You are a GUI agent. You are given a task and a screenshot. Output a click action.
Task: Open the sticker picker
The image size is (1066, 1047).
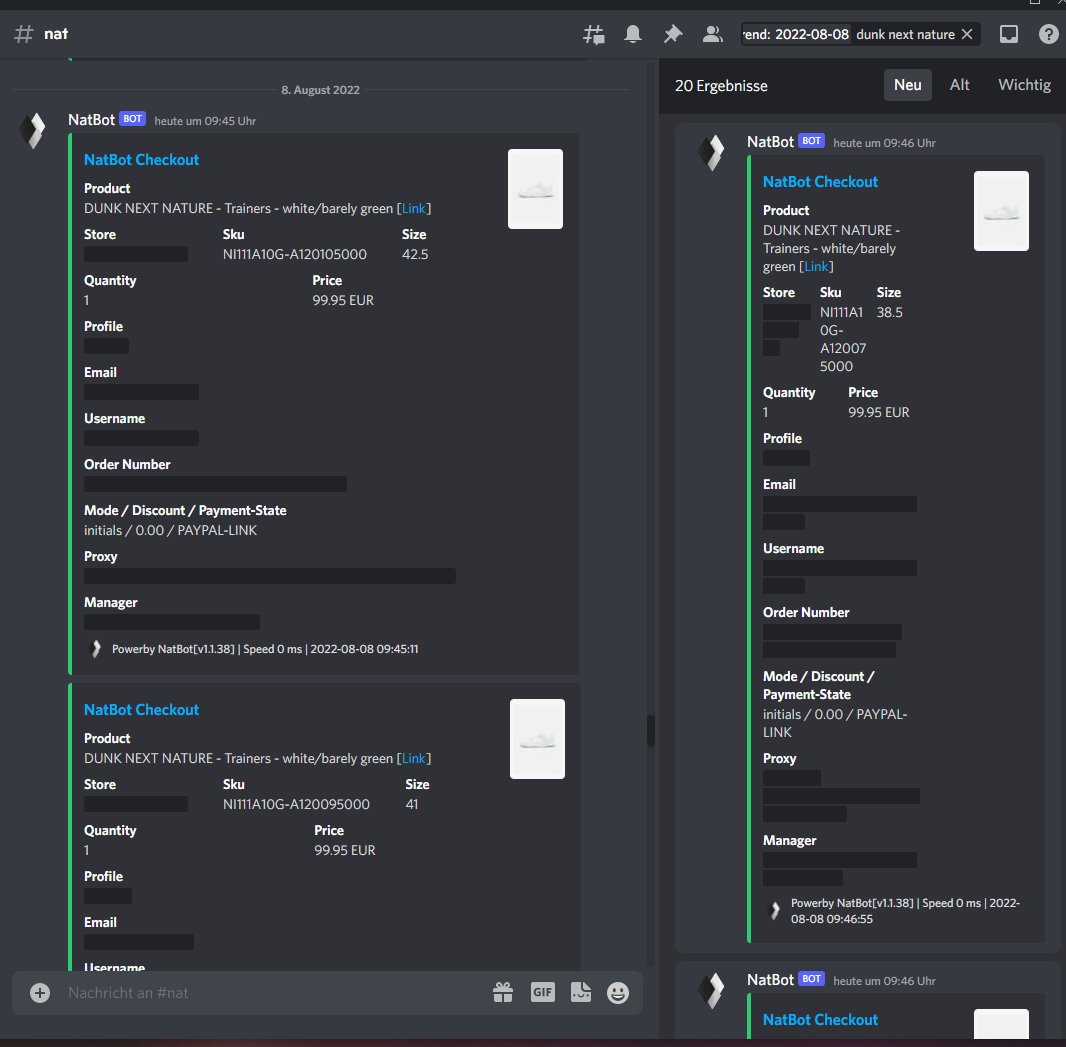580,992
